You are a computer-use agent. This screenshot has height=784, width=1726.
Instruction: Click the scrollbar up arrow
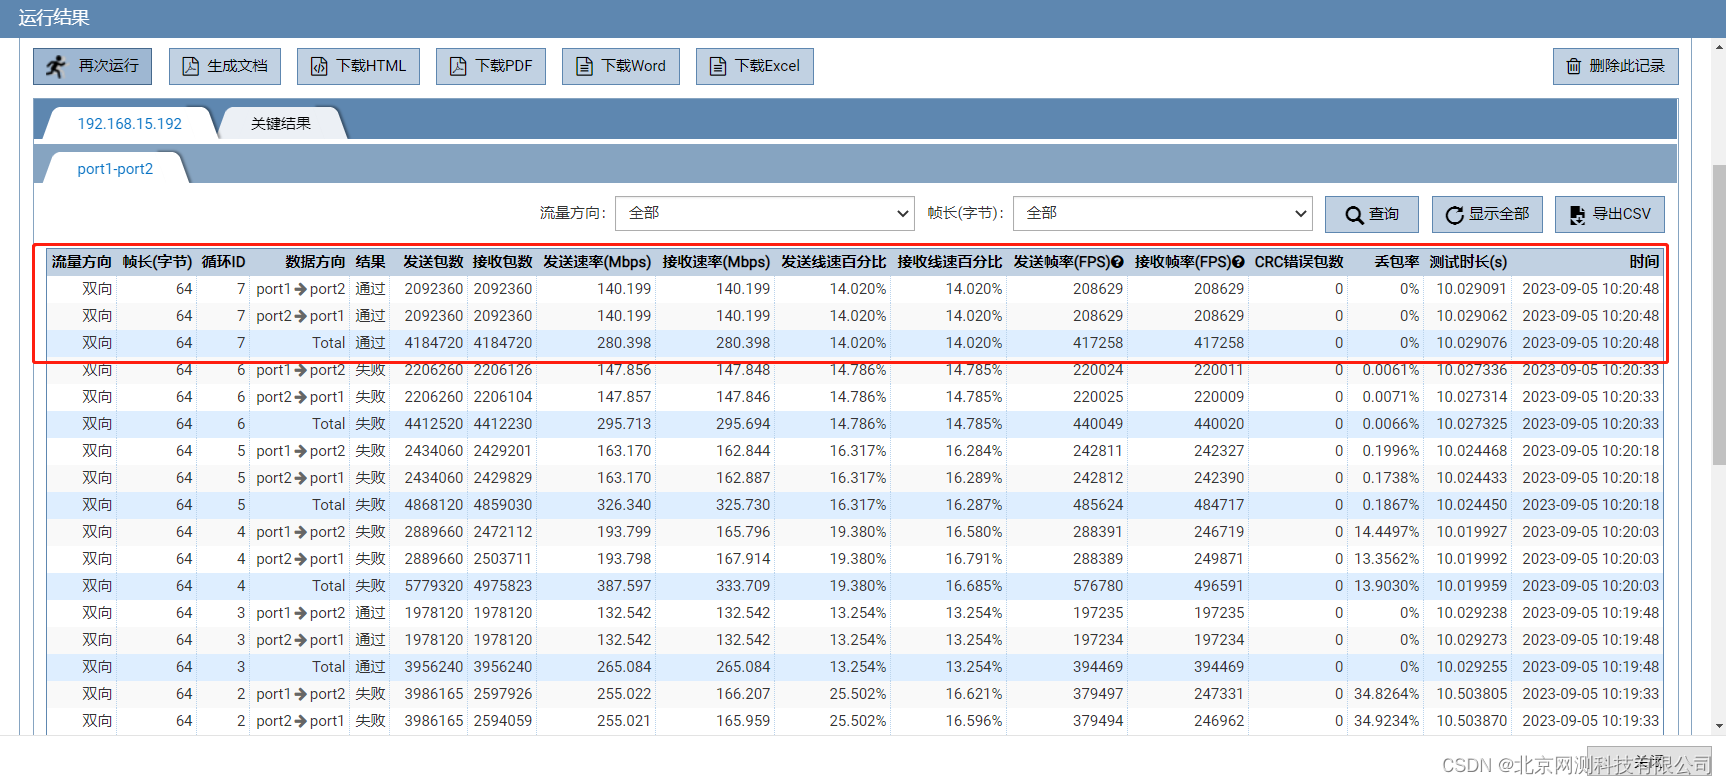[1719, 46]
